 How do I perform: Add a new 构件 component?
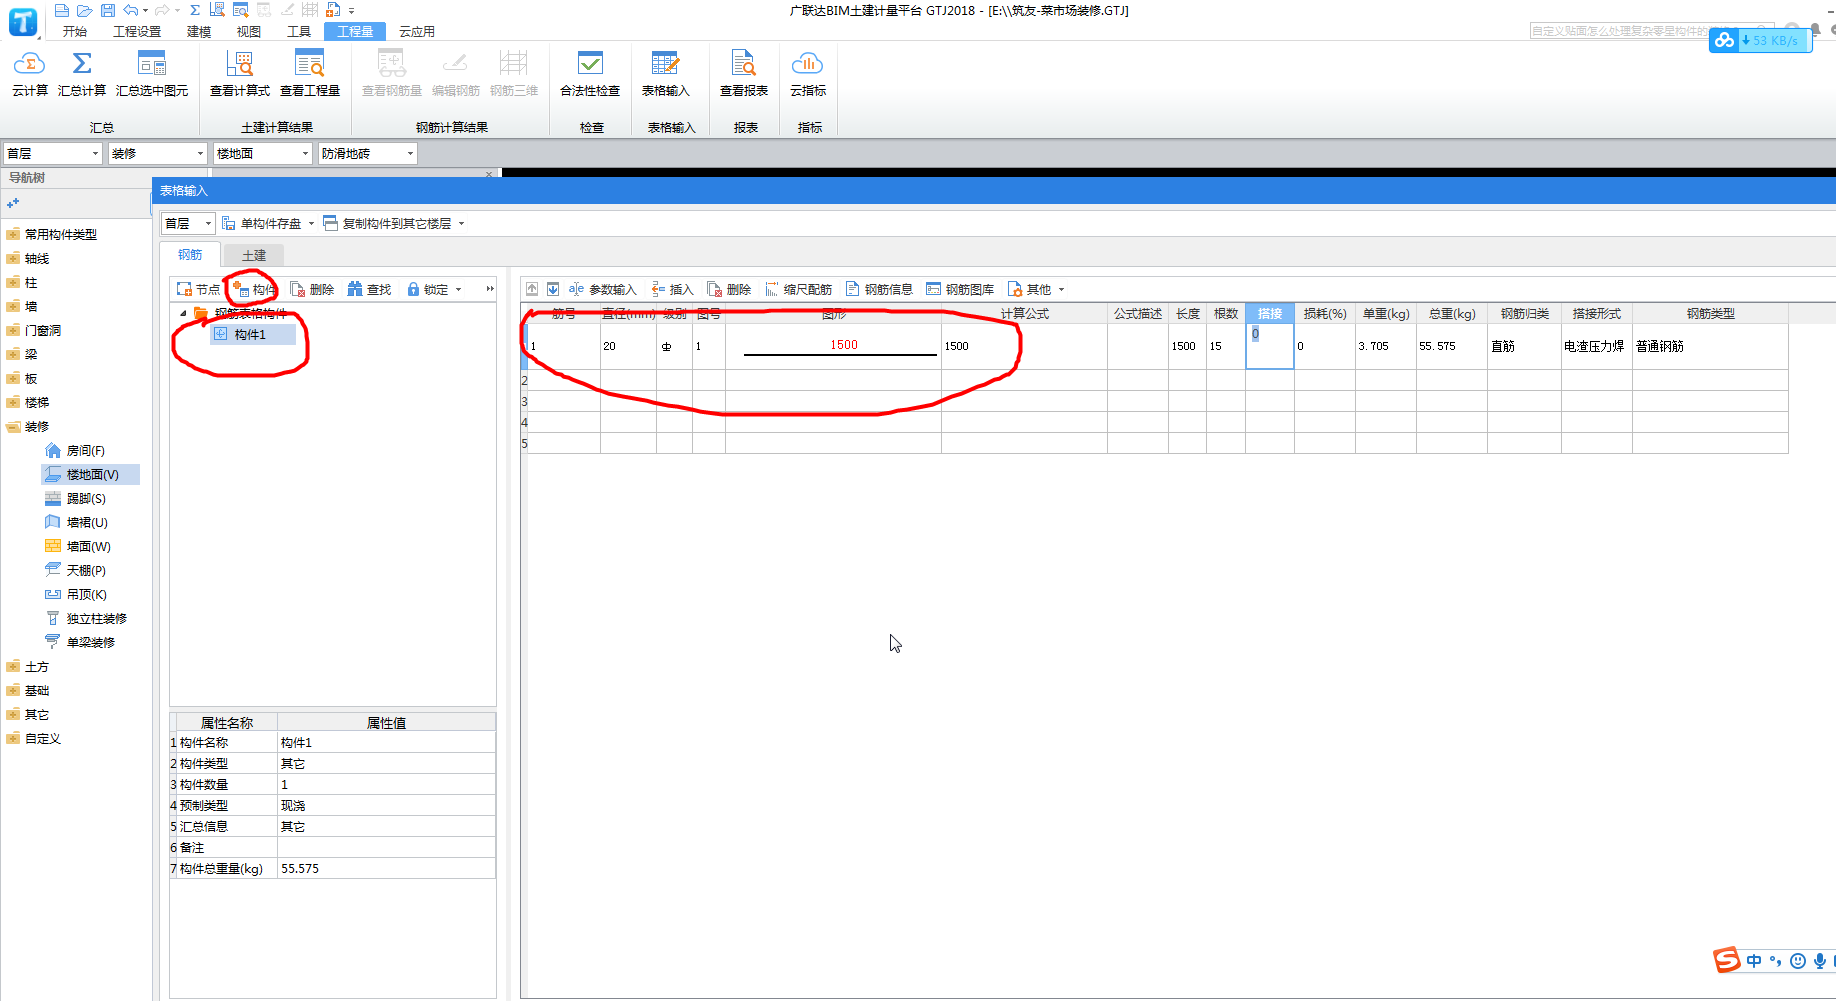click(x=254, y=289)
